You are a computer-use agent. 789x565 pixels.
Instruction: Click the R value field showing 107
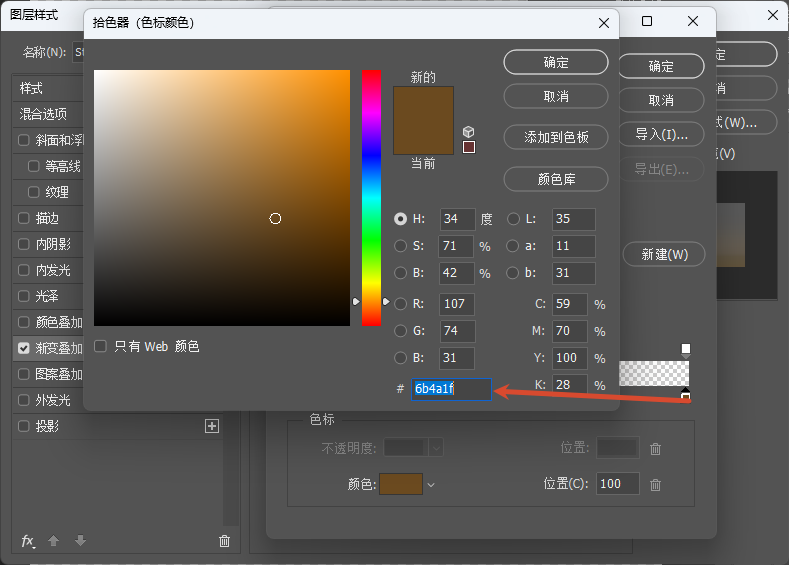pyautogui.click(x=457, y=304)
